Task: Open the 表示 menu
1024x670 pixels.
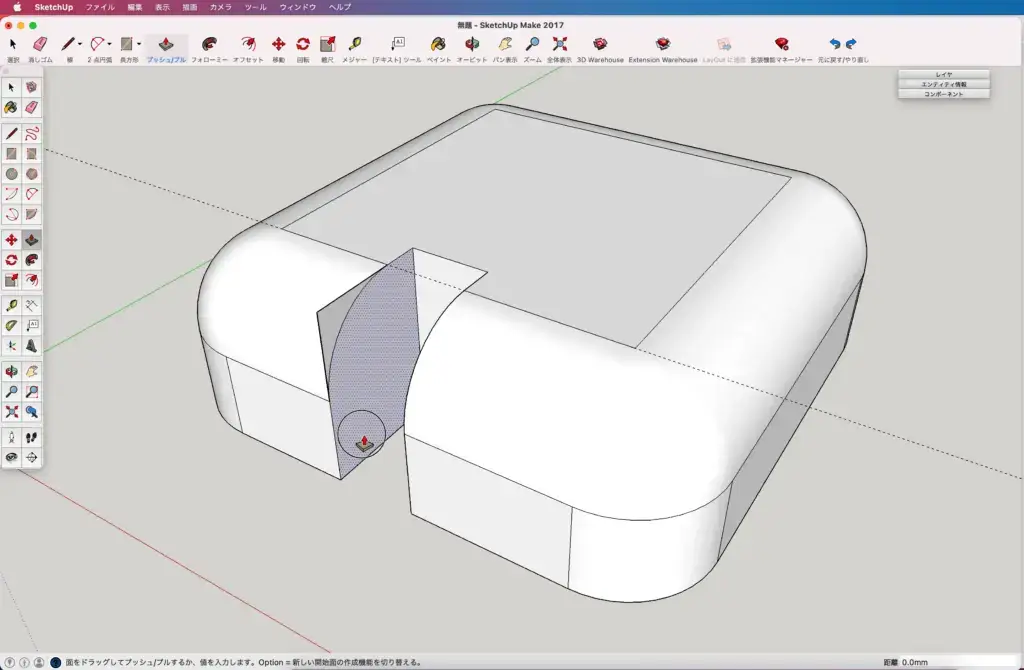Action: pyautogui.click(x=162, y=7)
